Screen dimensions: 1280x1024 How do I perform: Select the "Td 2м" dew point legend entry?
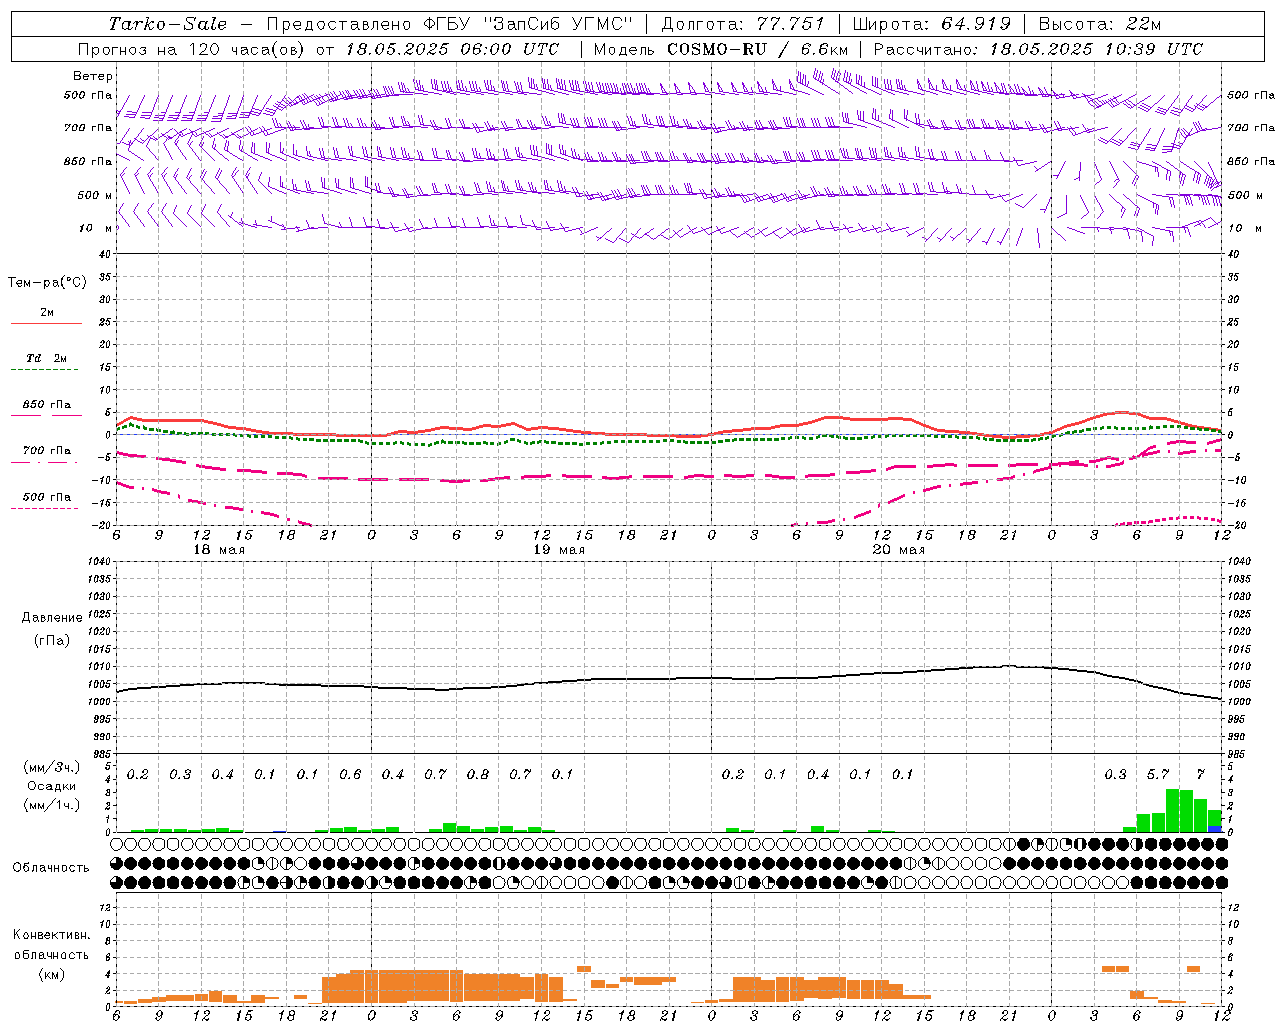47,358
